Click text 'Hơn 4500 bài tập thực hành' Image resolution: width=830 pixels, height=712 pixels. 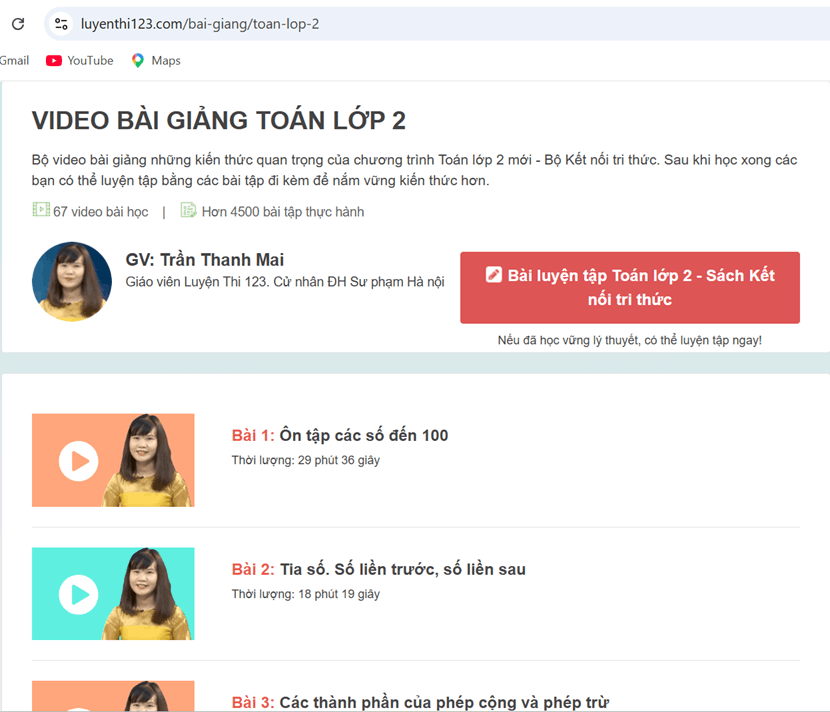(x=283, y=212)
